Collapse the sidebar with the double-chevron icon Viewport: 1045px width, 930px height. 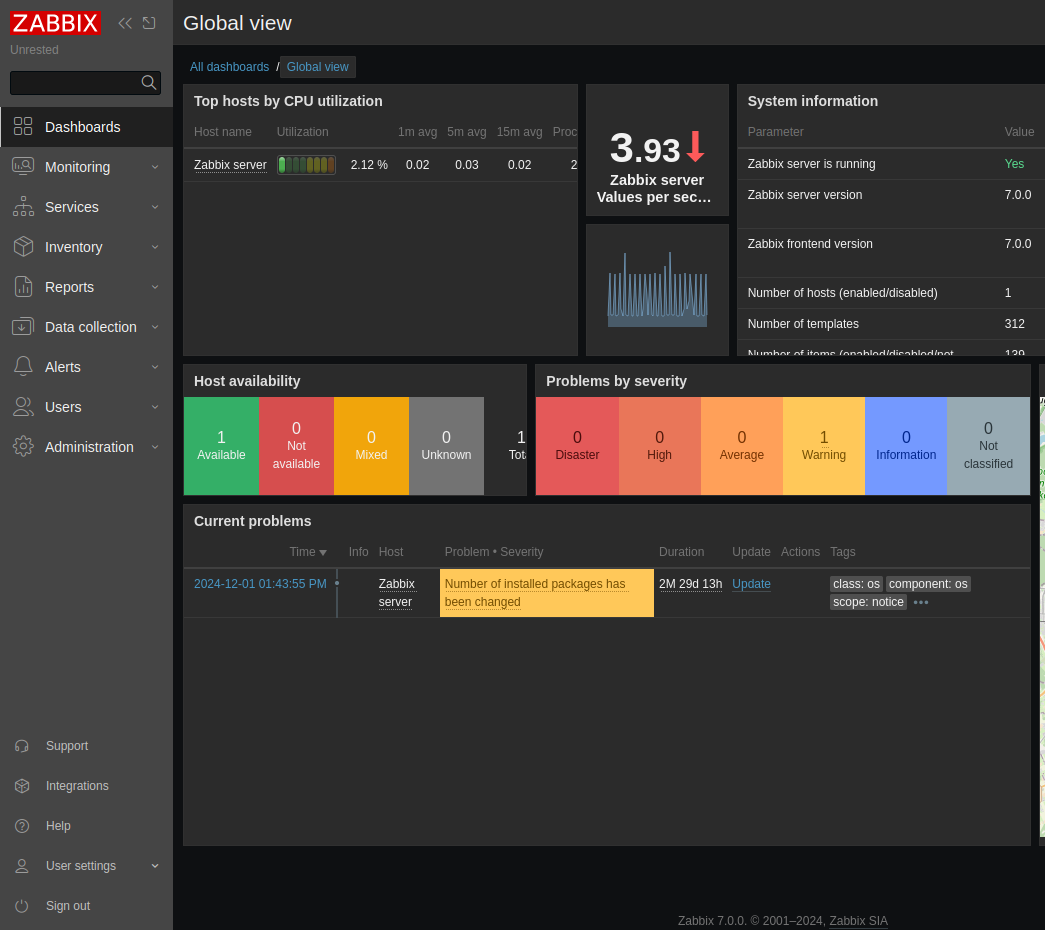[x=125, y=23]
